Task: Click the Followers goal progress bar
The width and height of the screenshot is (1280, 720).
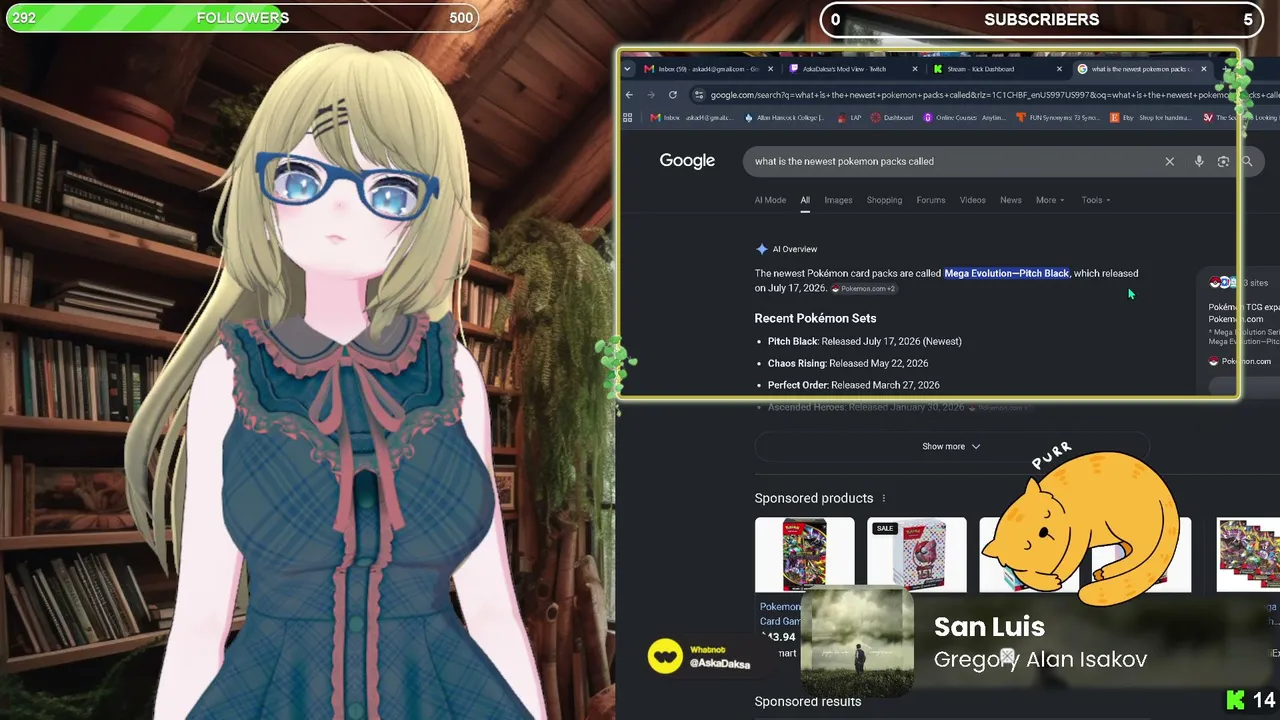Action: (x=242, y=18)
